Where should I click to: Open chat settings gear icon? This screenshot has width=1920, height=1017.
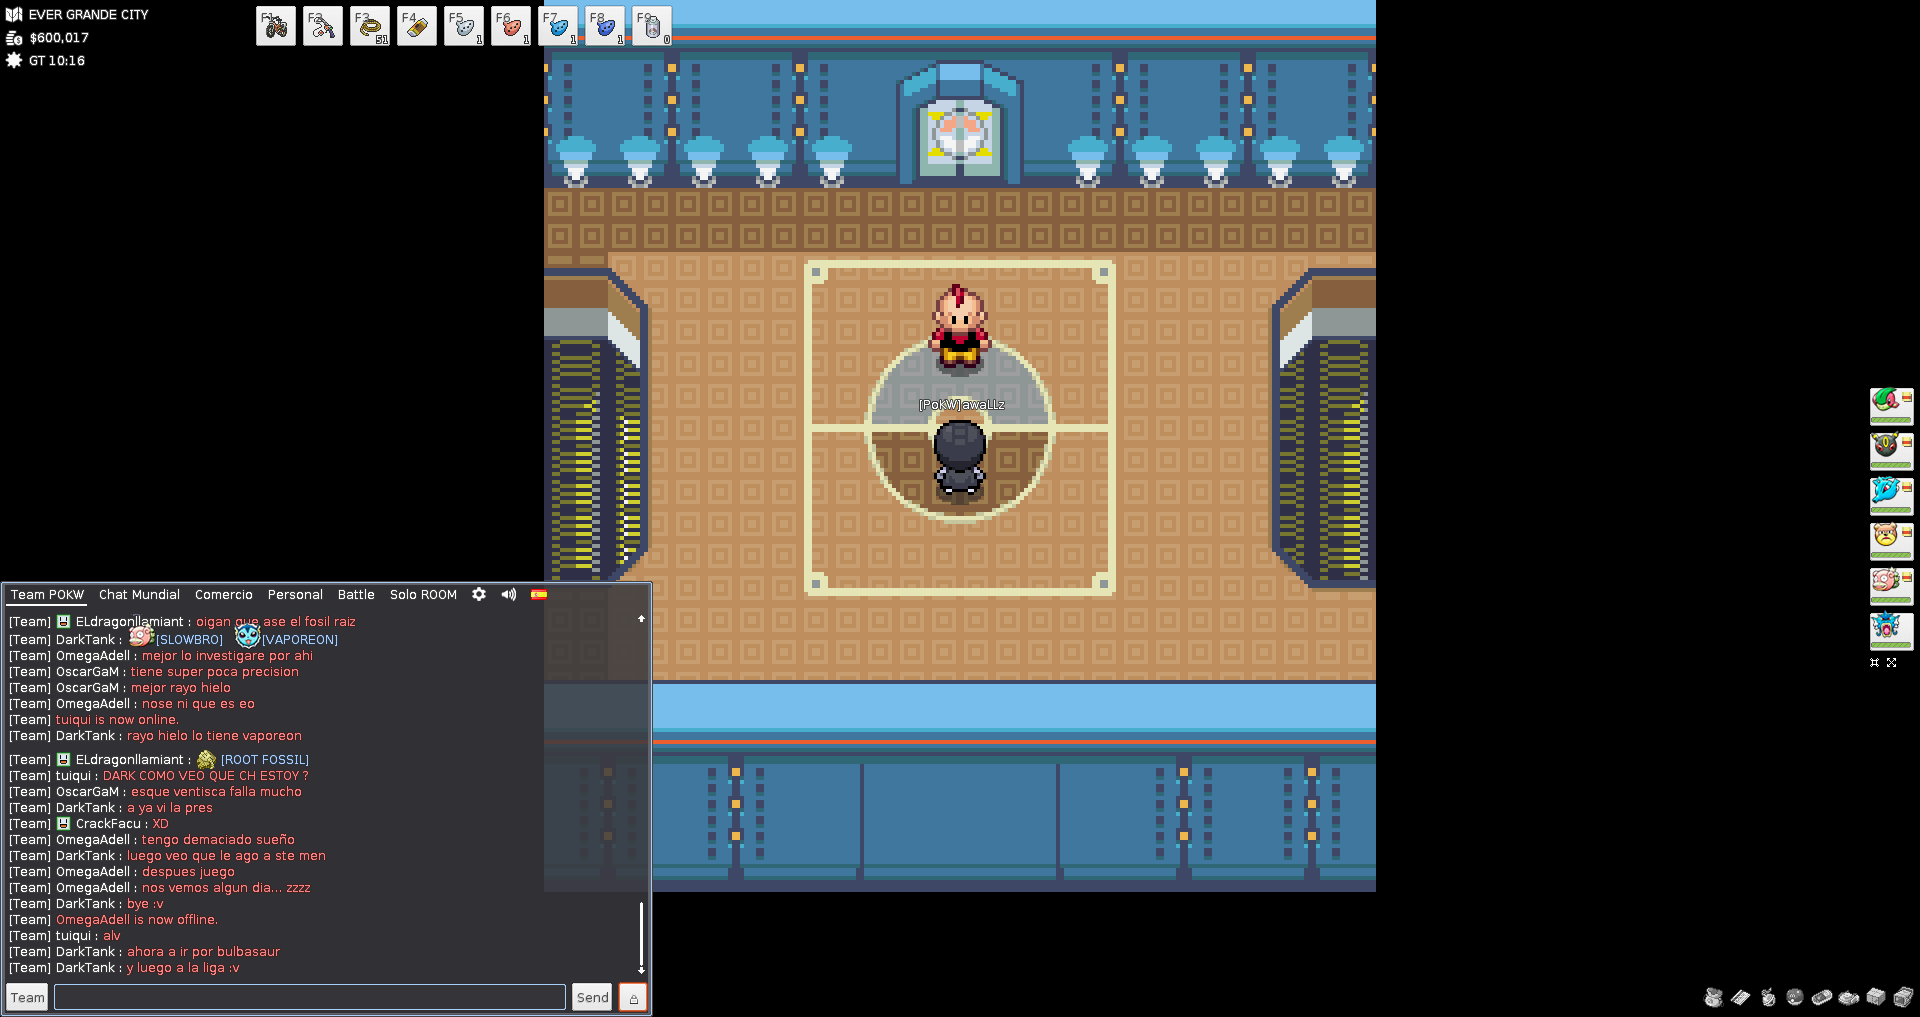[479, 594]
